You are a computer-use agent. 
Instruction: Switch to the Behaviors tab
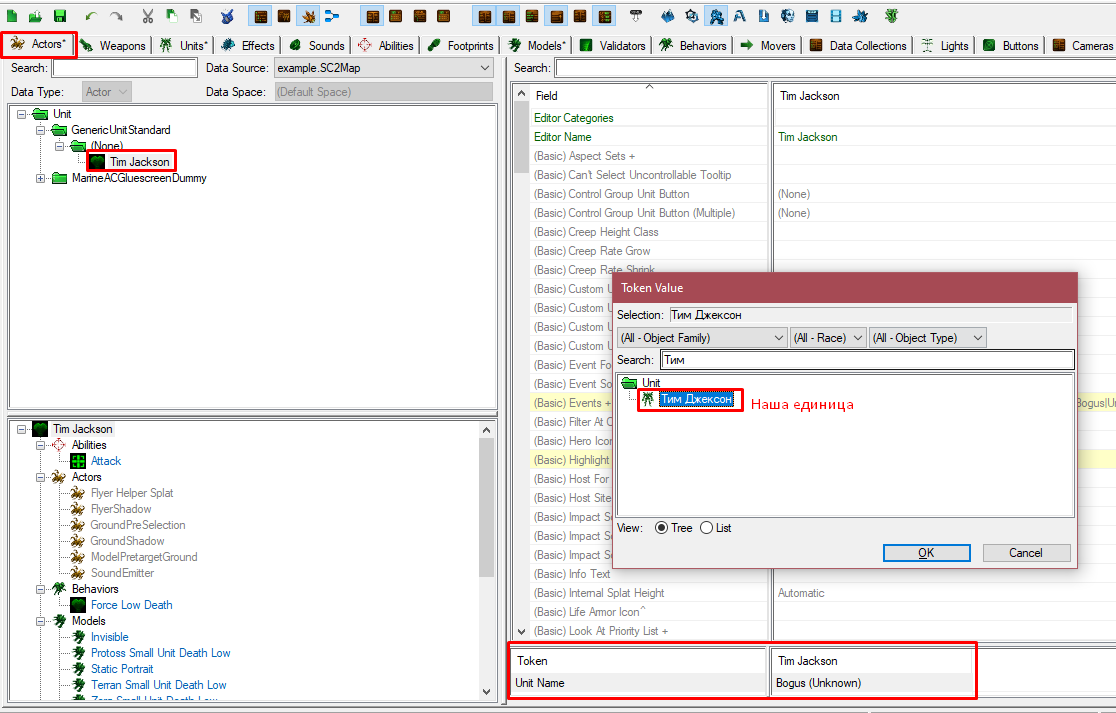click(693, 46)
